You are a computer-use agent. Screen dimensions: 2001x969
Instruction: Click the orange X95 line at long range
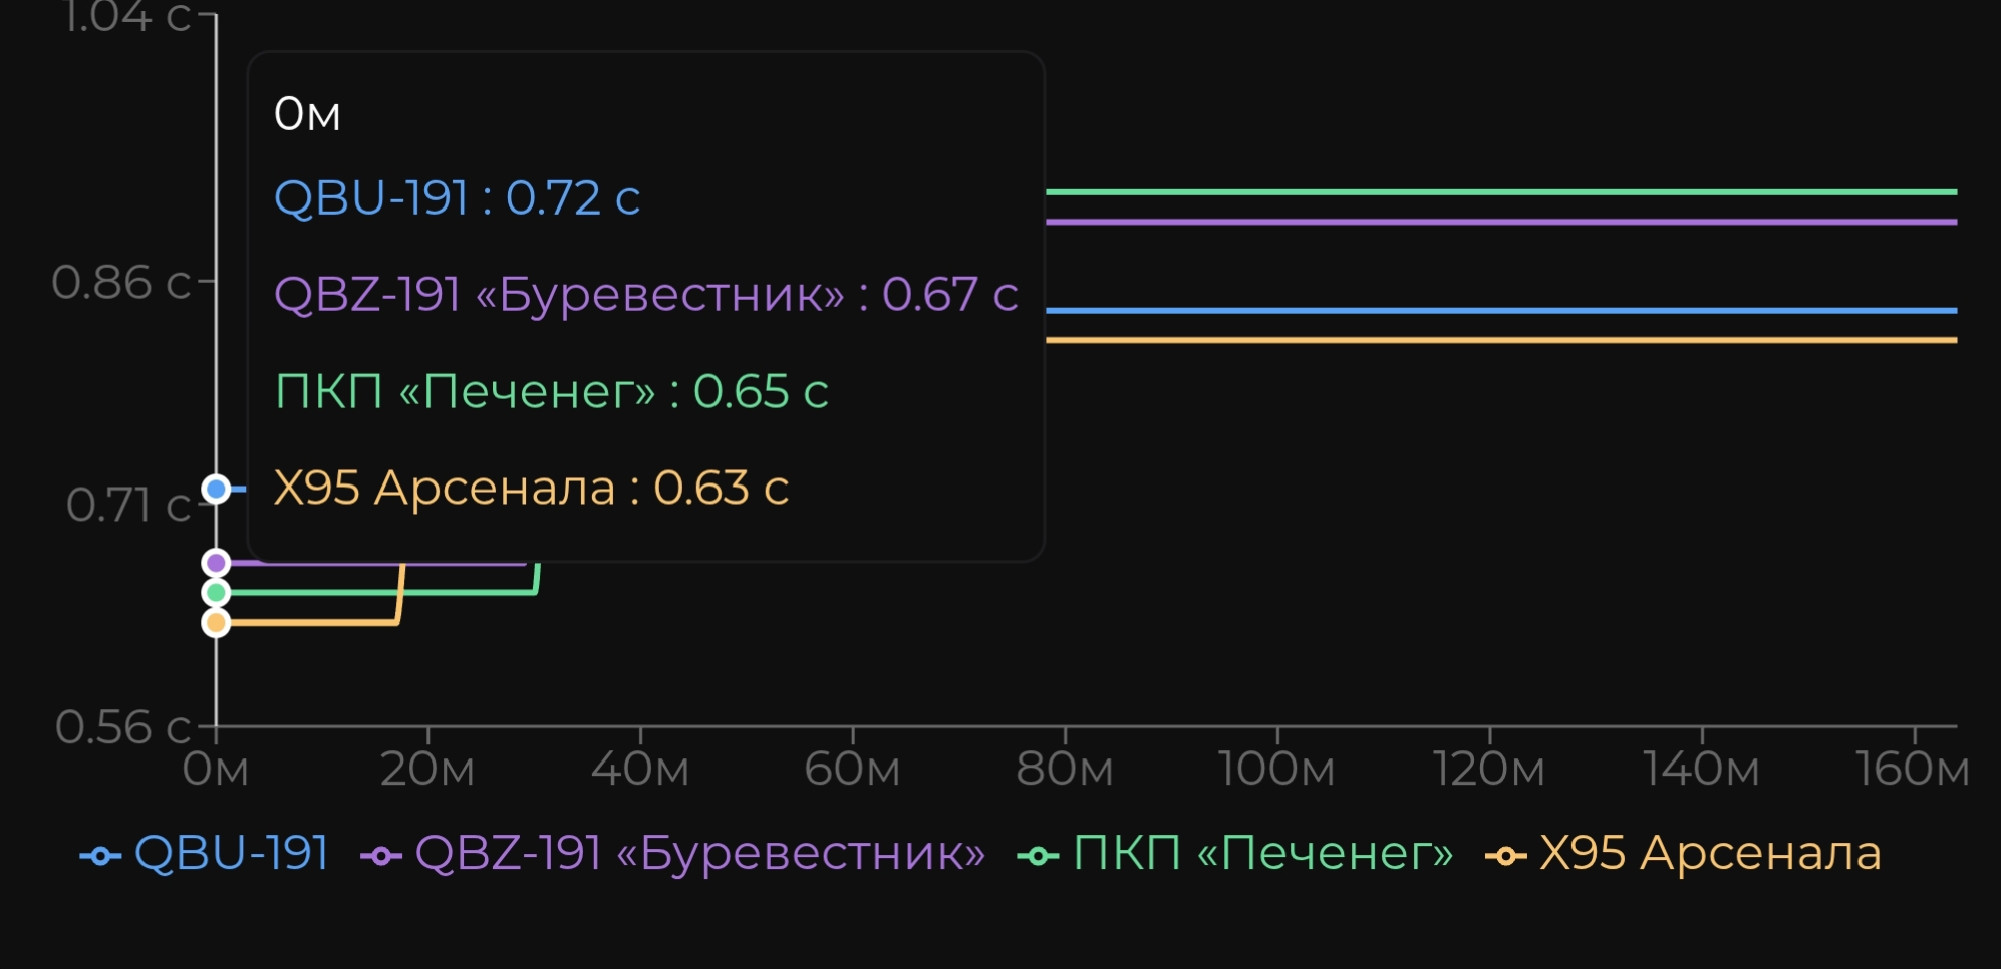[x=1500, y=340]
